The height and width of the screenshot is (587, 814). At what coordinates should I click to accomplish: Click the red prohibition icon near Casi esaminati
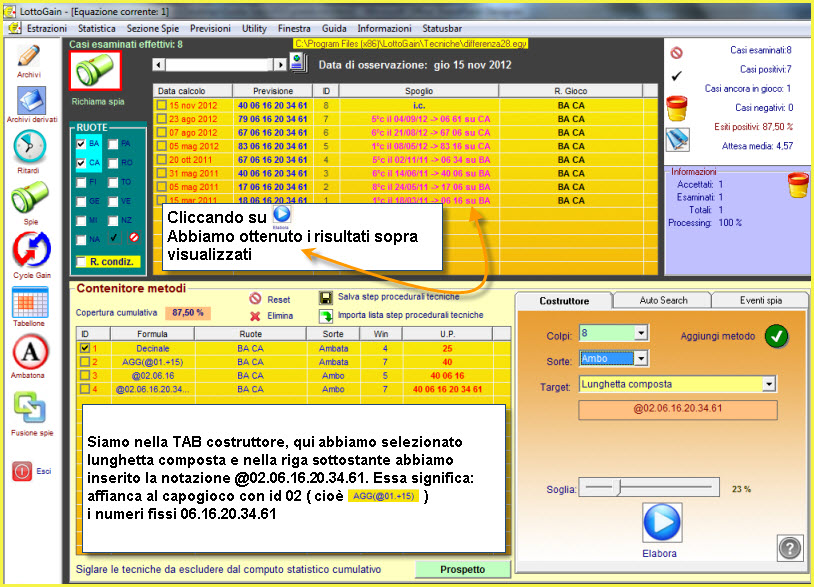click(676, 52)
